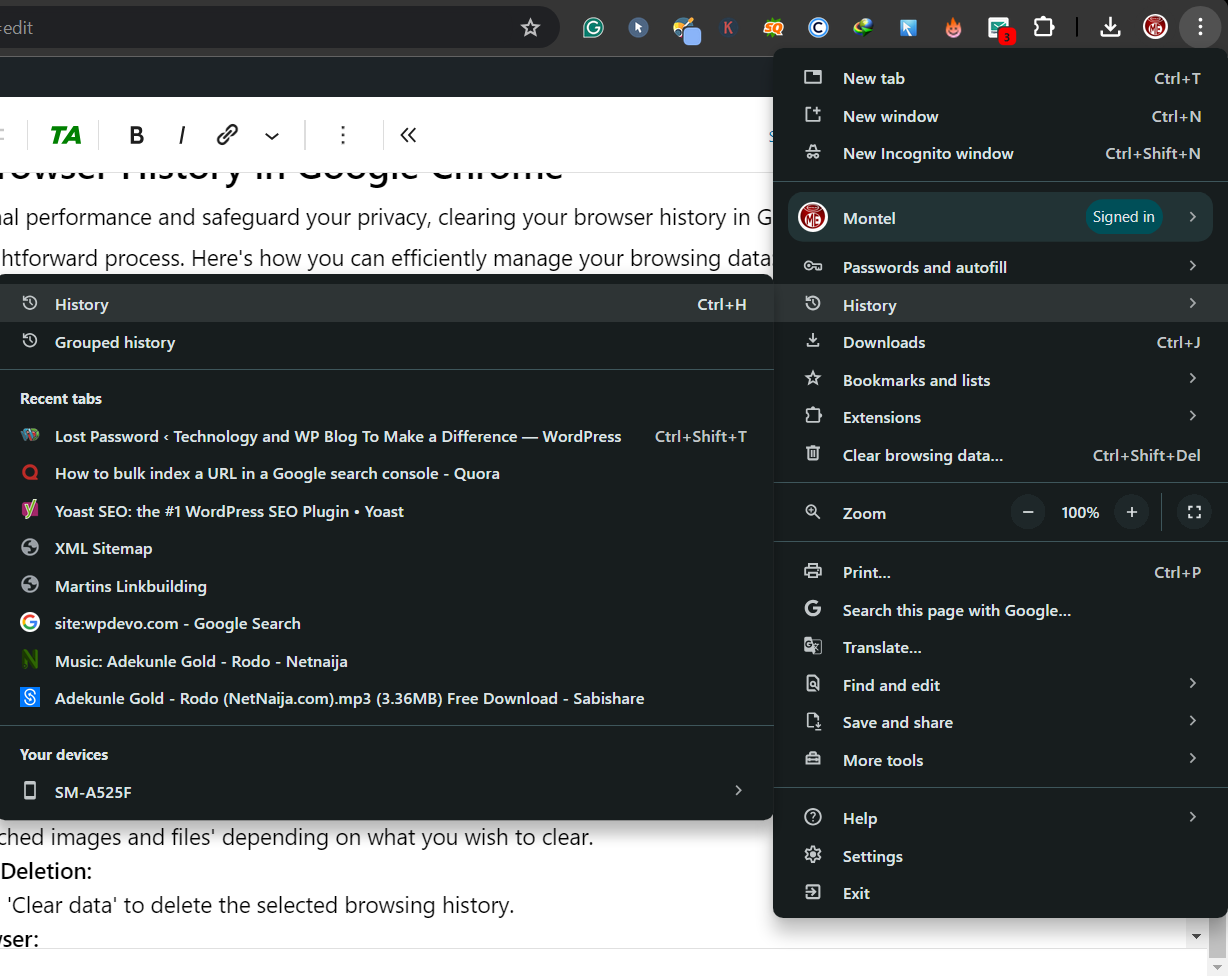Open the Extensions puzzle piece icon
Viewport: 1228px width, 976px height.
tap(1044, 28)
